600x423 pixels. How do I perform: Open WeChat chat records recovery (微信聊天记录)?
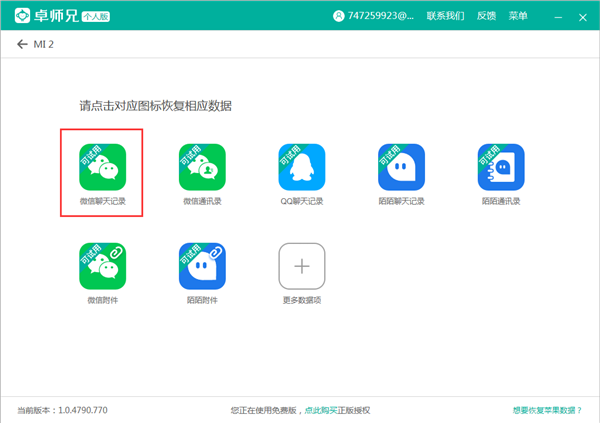(x=103, y=167)
